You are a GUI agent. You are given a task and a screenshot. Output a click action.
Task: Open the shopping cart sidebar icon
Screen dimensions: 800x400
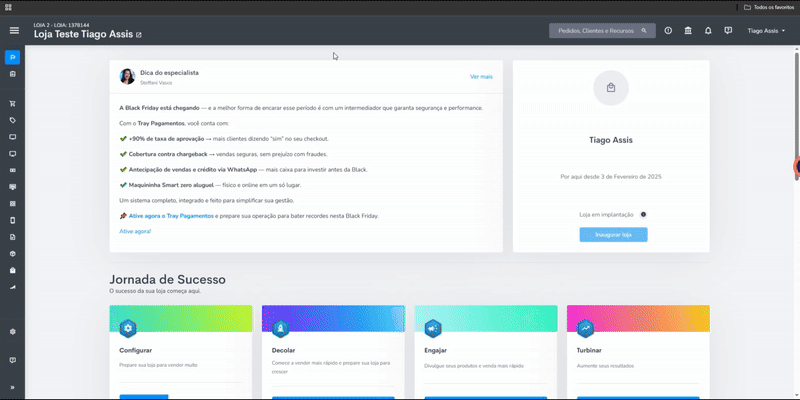click(x=12, y=104)
